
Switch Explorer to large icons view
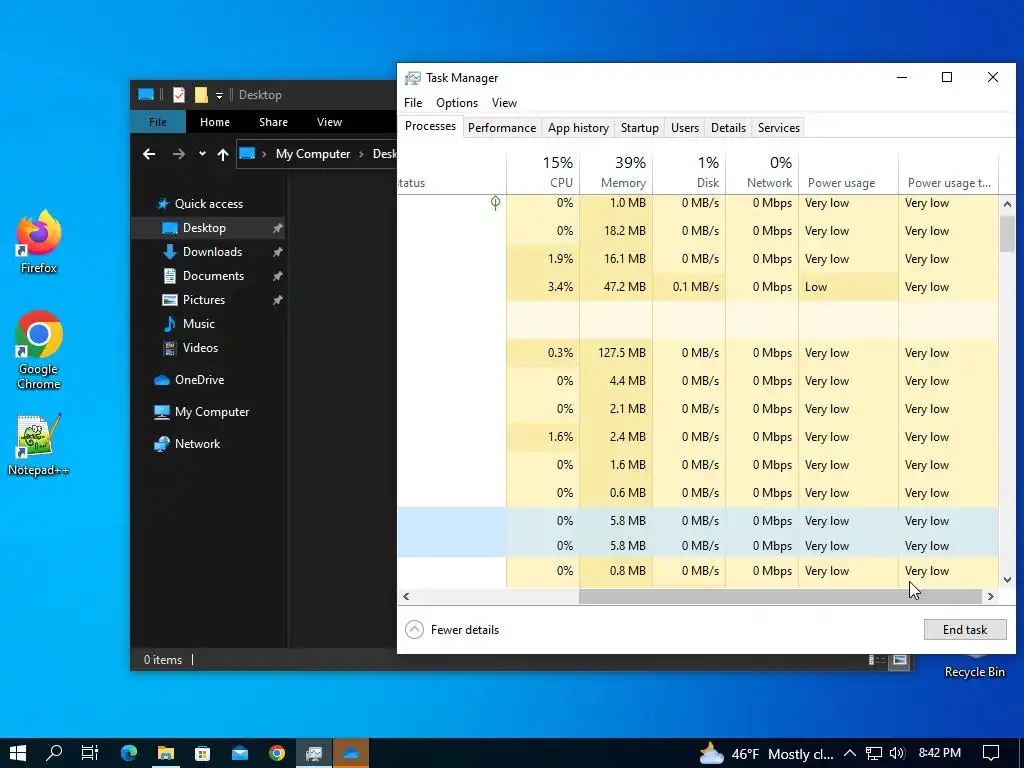(900, 660)
